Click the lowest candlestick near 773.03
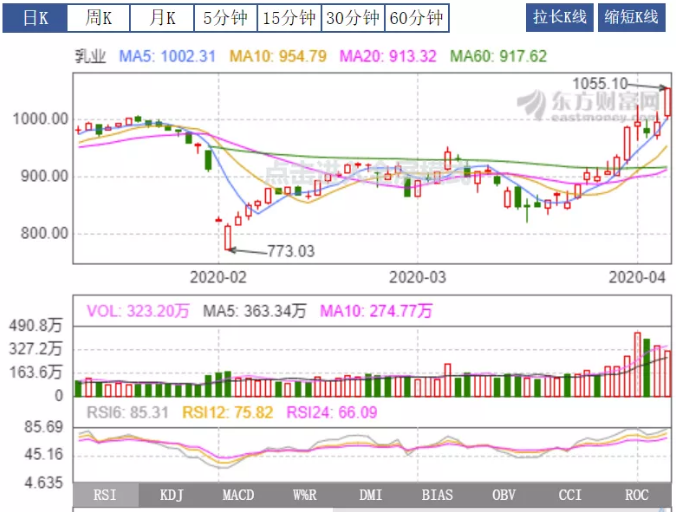676x515 pixels. pos(228,237)
